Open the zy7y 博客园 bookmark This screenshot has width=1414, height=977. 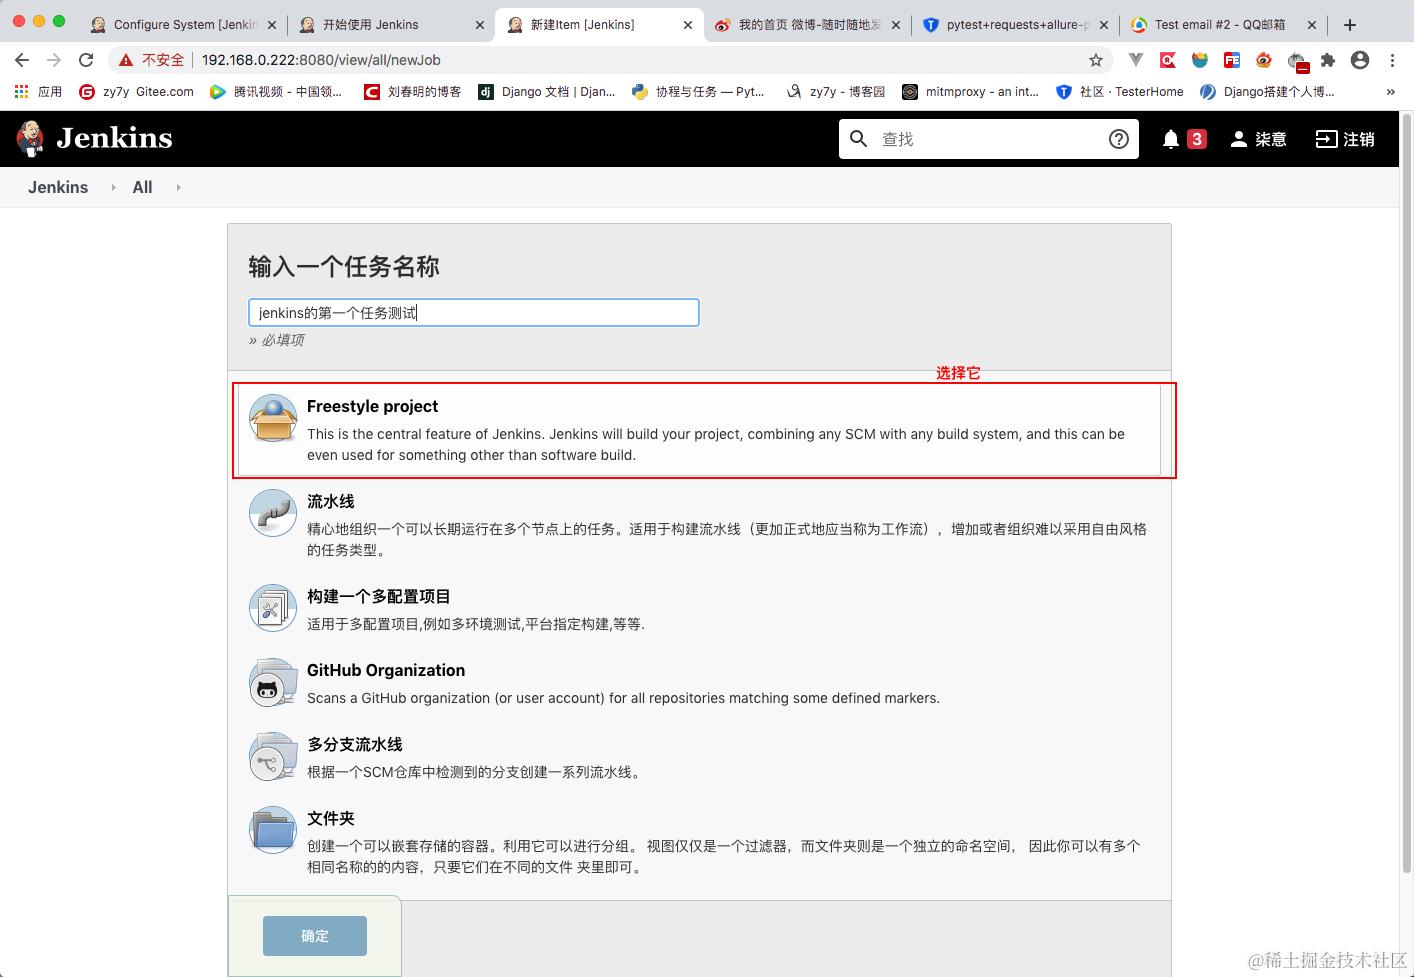pos(836,91)
